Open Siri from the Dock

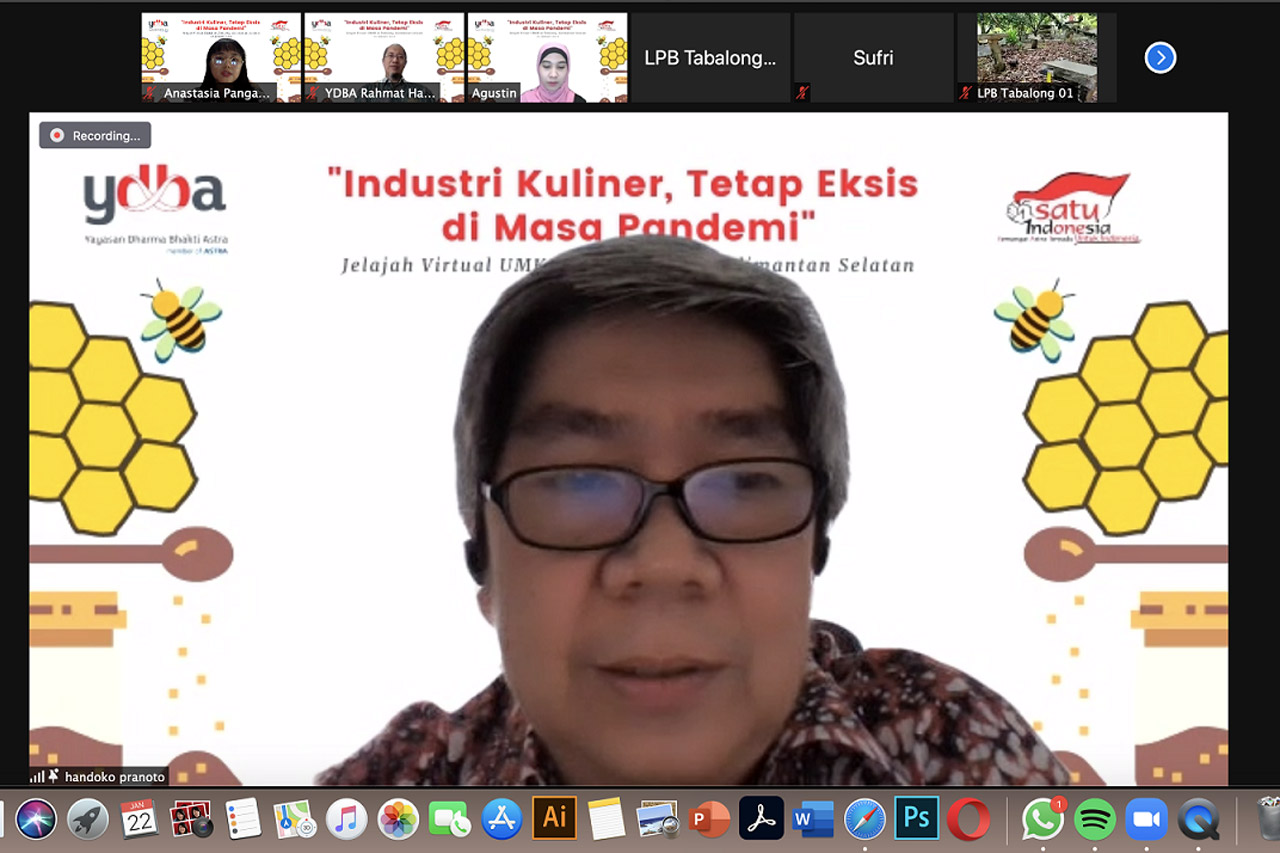tap(36, 820)
